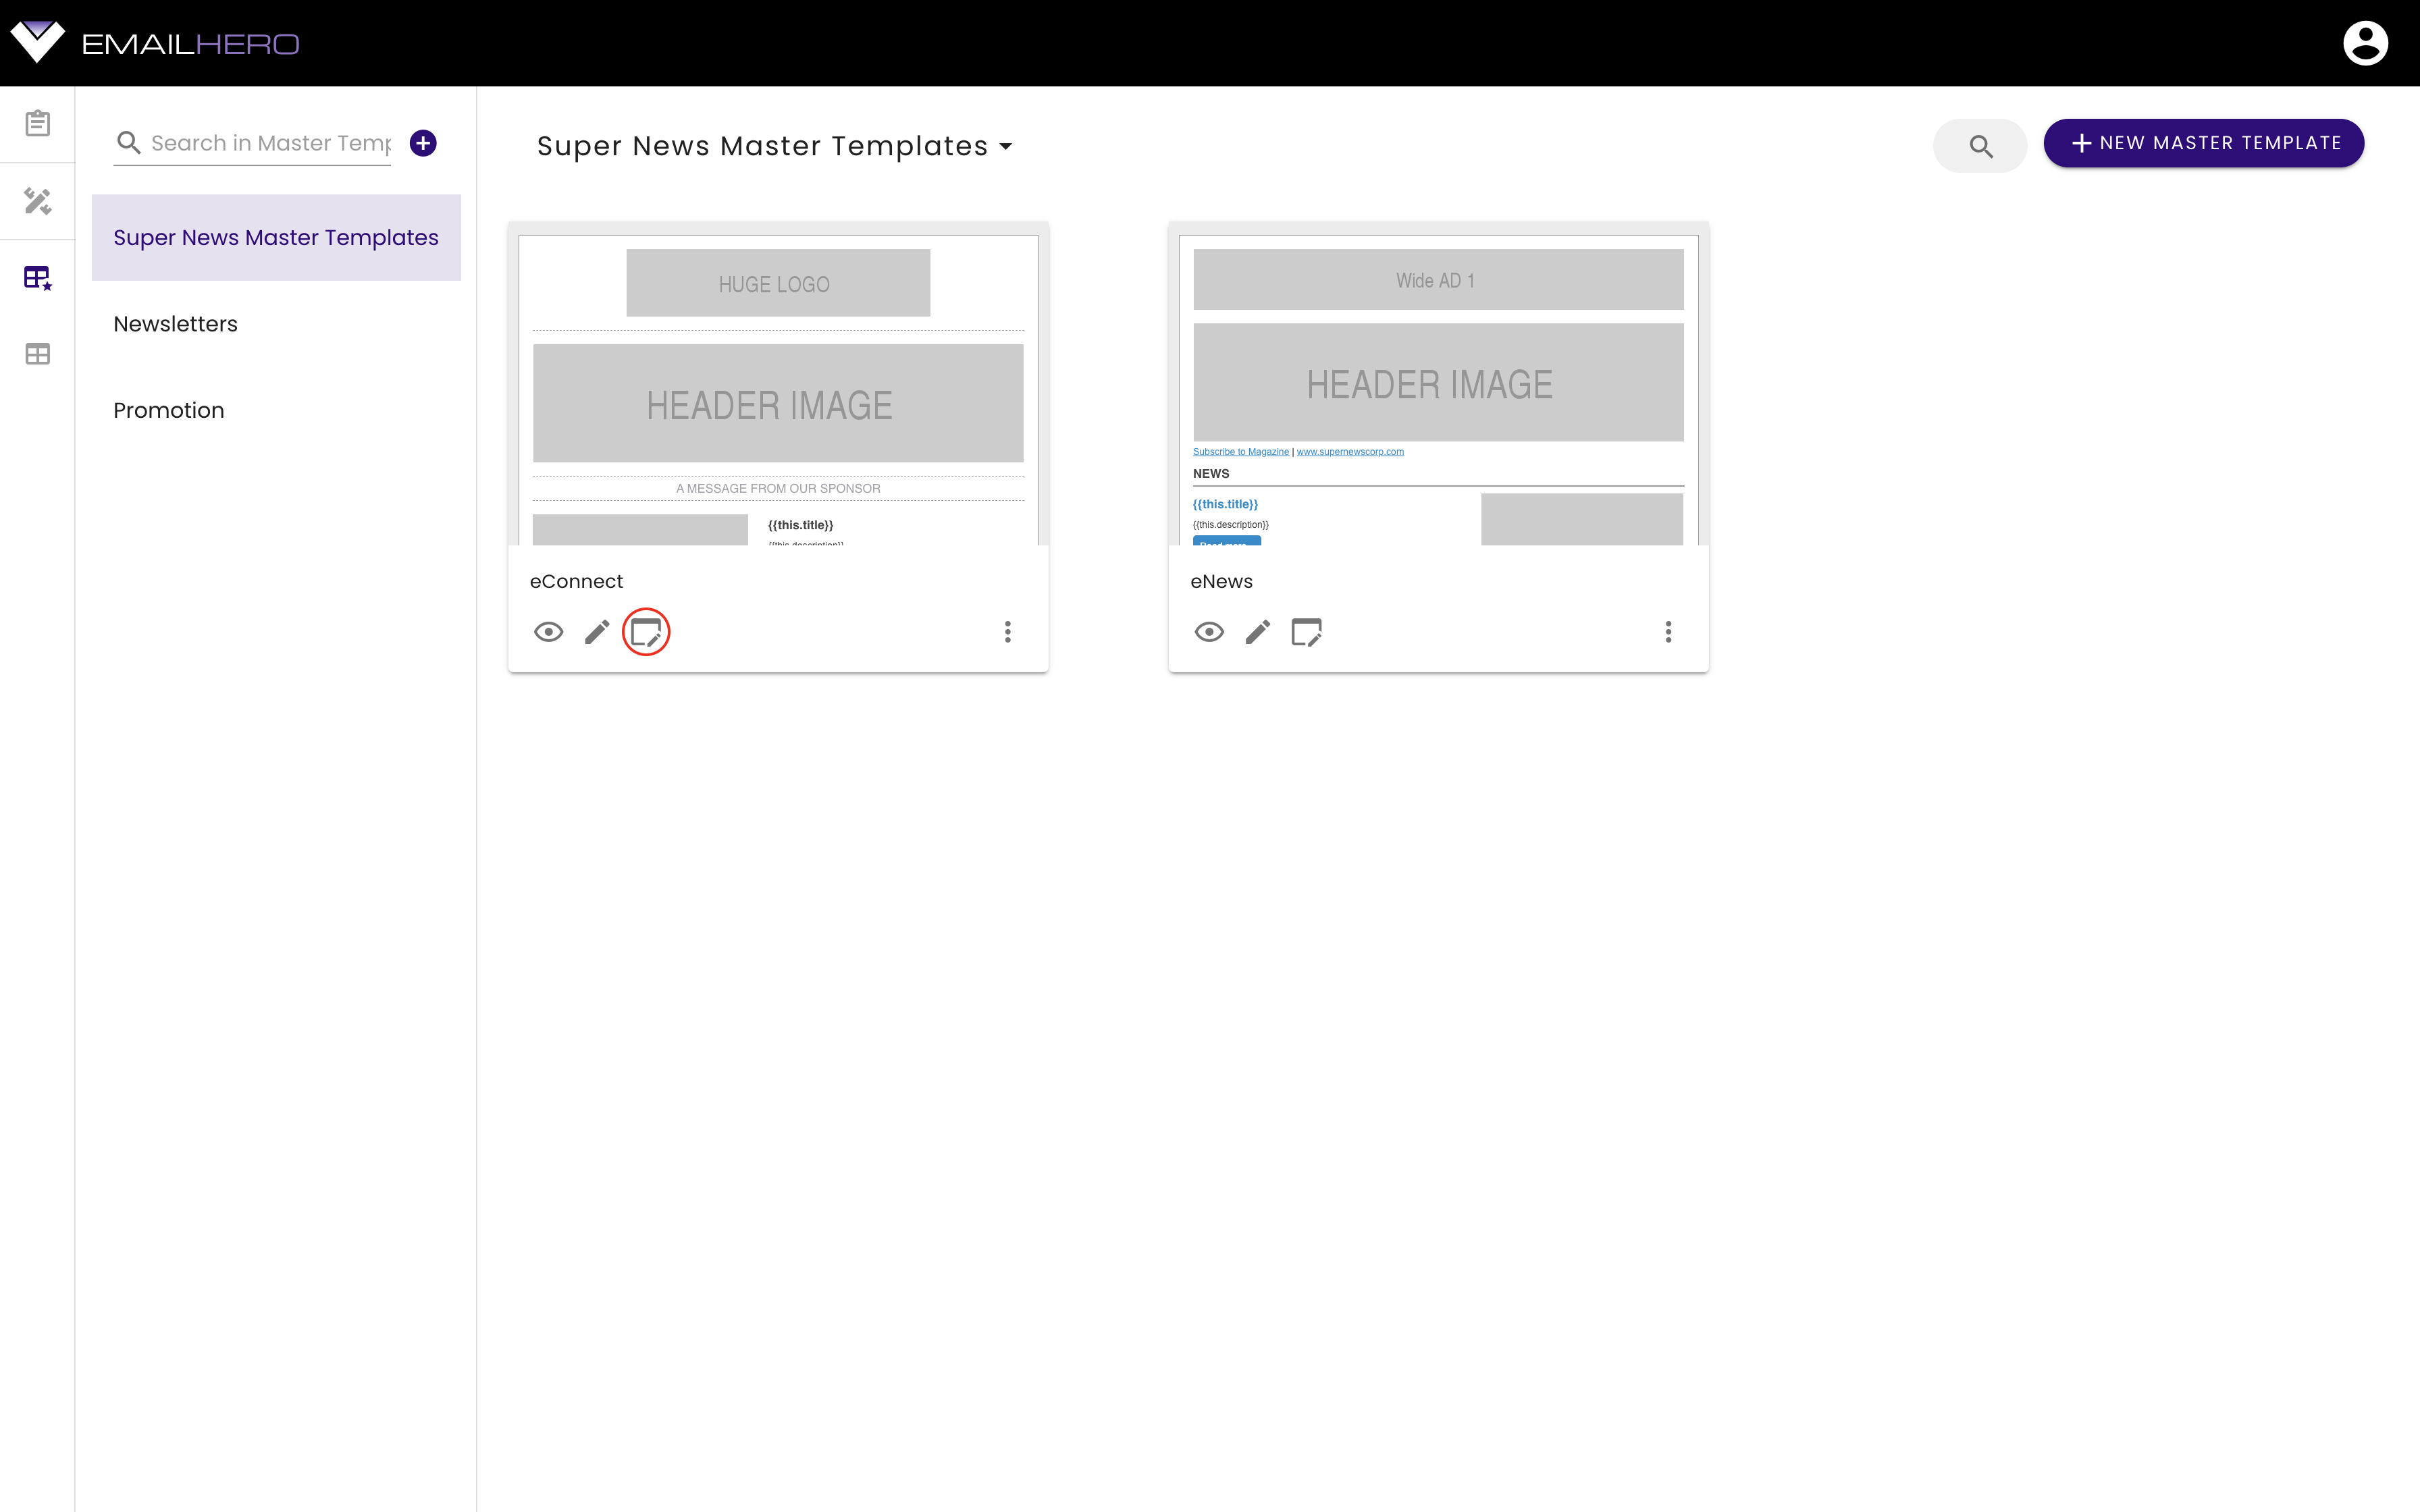Click the preview eye icon on eConnect
The height and width of the screenshot is (1512, 2420).
[x=549, y=630]
